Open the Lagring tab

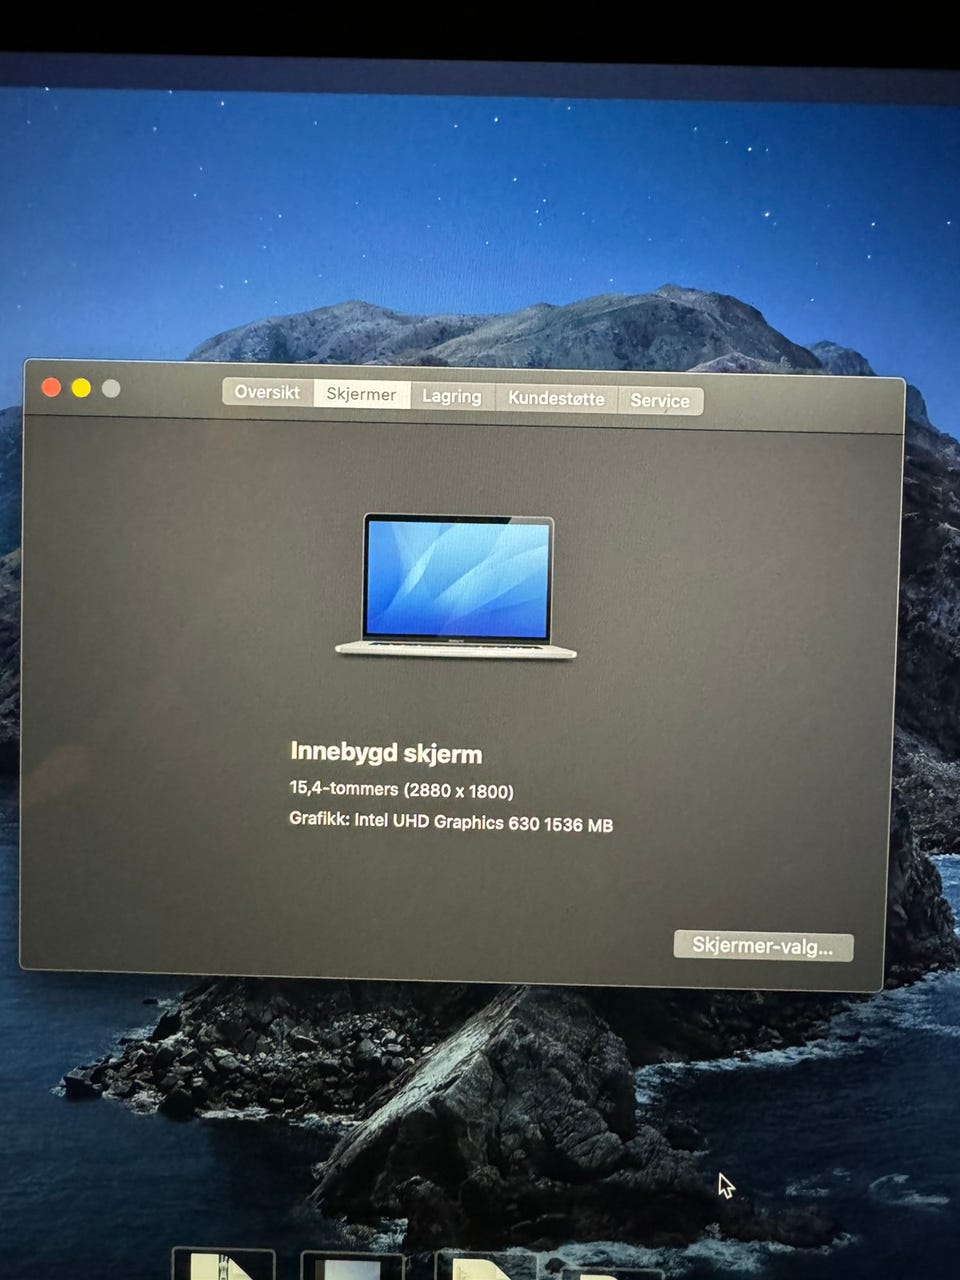click(452, 396)
